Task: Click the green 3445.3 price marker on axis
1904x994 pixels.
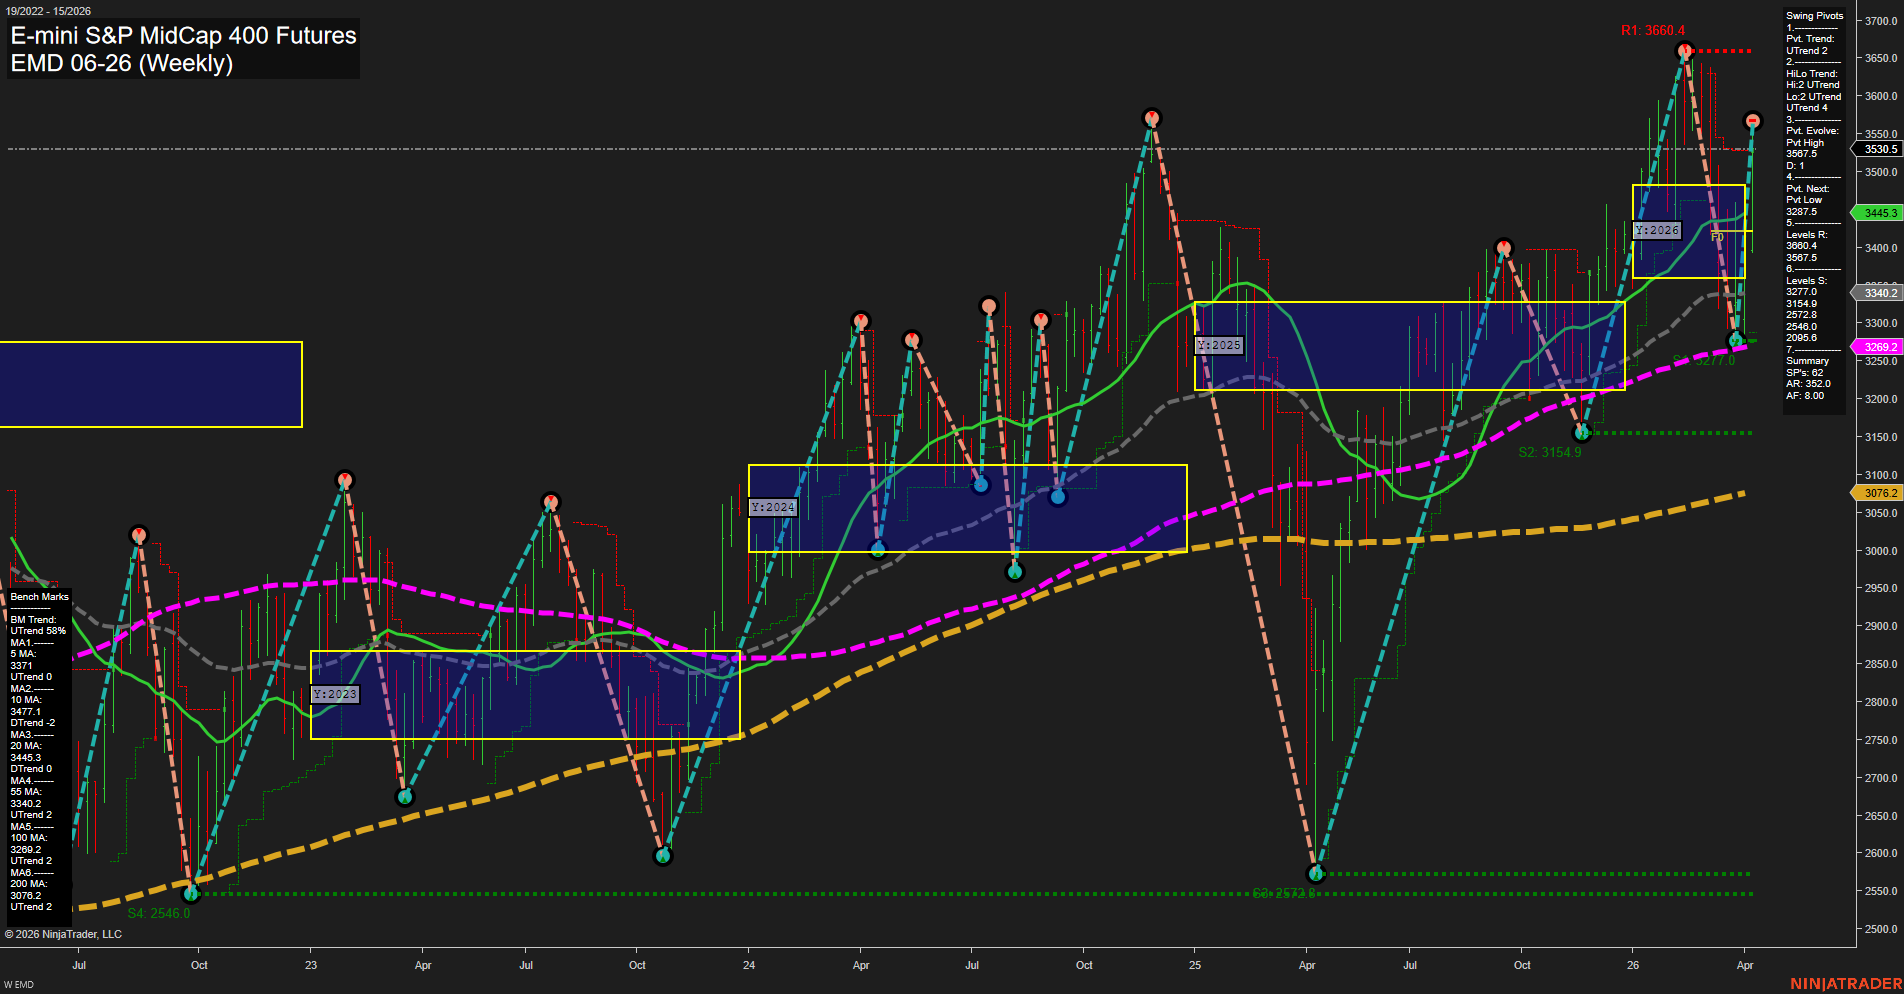Action: pyautogui.click(x=1878, y=212)
